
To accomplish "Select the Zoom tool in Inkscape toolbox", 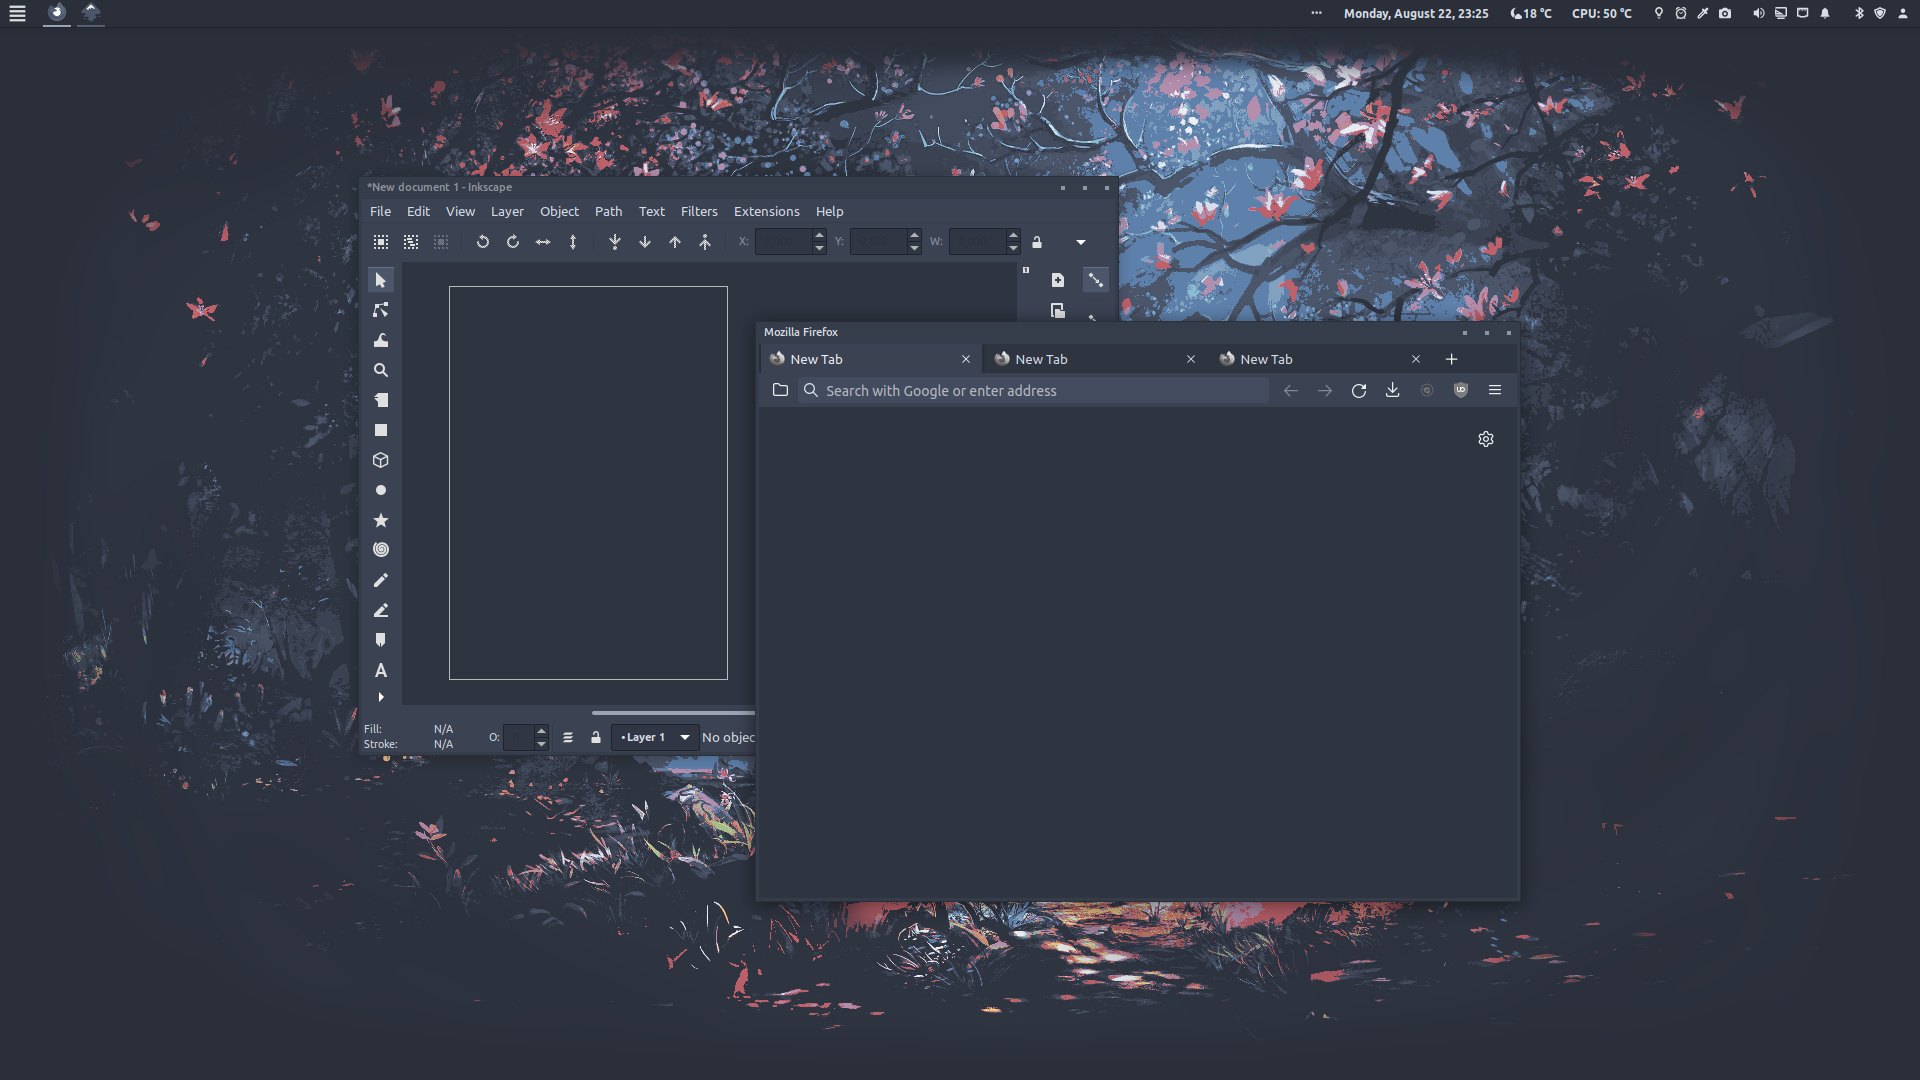I will [x=381, y=370].
